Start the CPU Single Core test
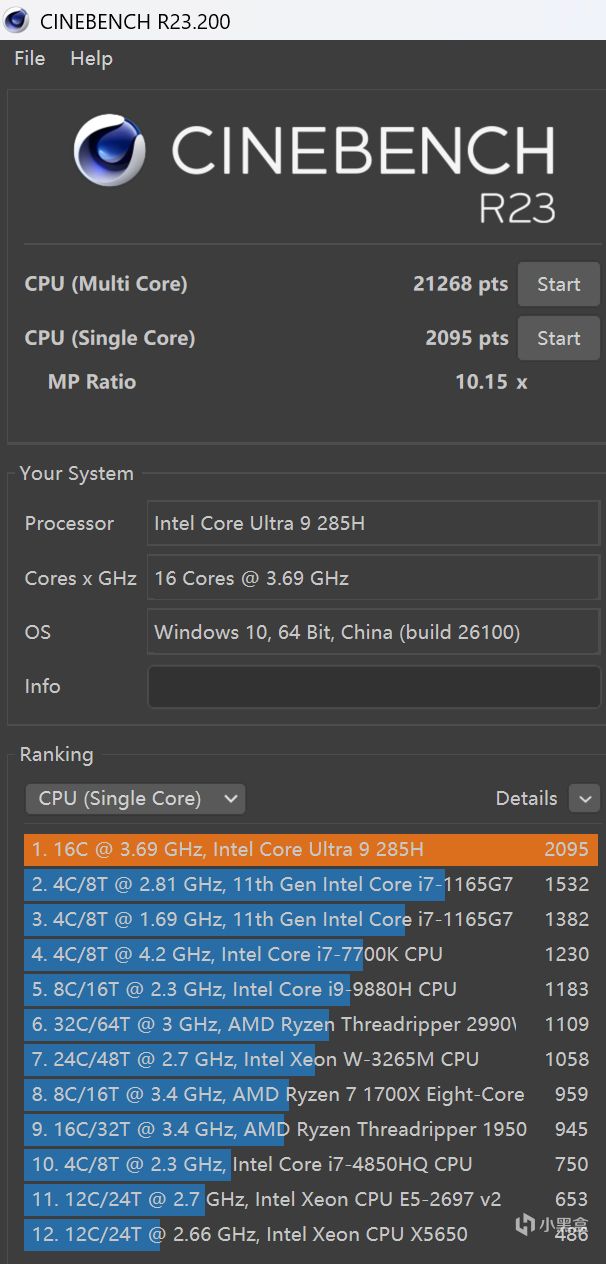 click(x=558, y=338)
